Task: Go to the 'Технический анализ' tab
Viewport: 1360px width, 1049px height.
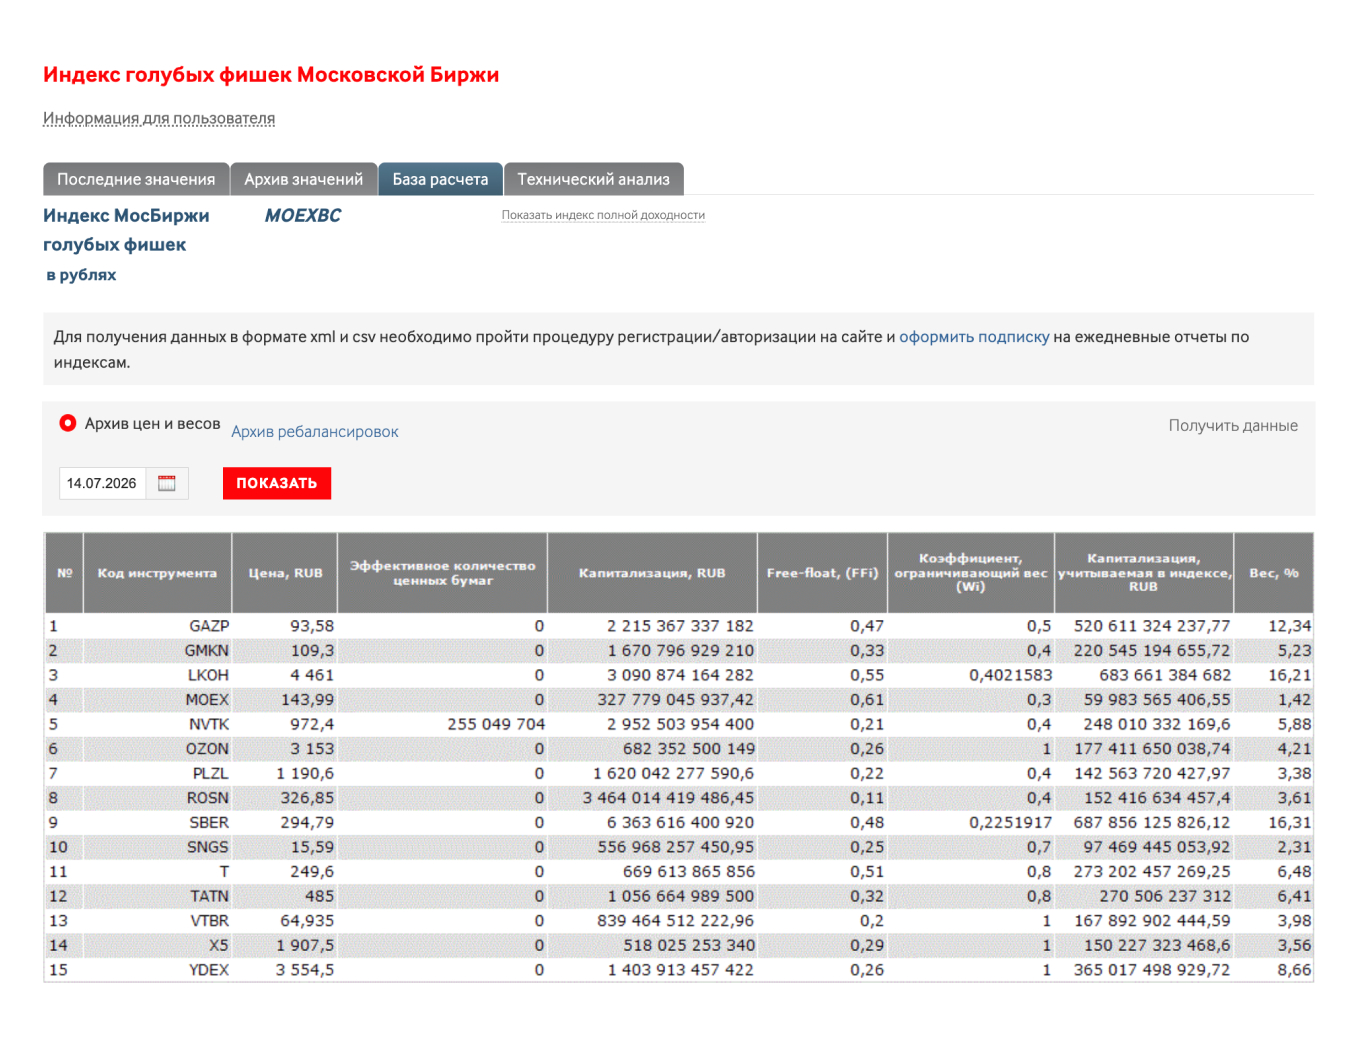Action: coord(594,179)
